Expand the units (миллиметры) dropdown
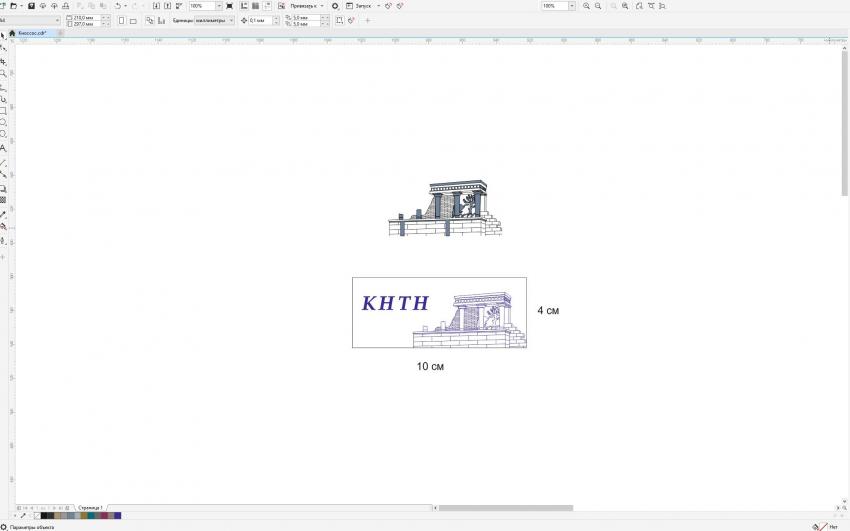 (x=231, y=20)
